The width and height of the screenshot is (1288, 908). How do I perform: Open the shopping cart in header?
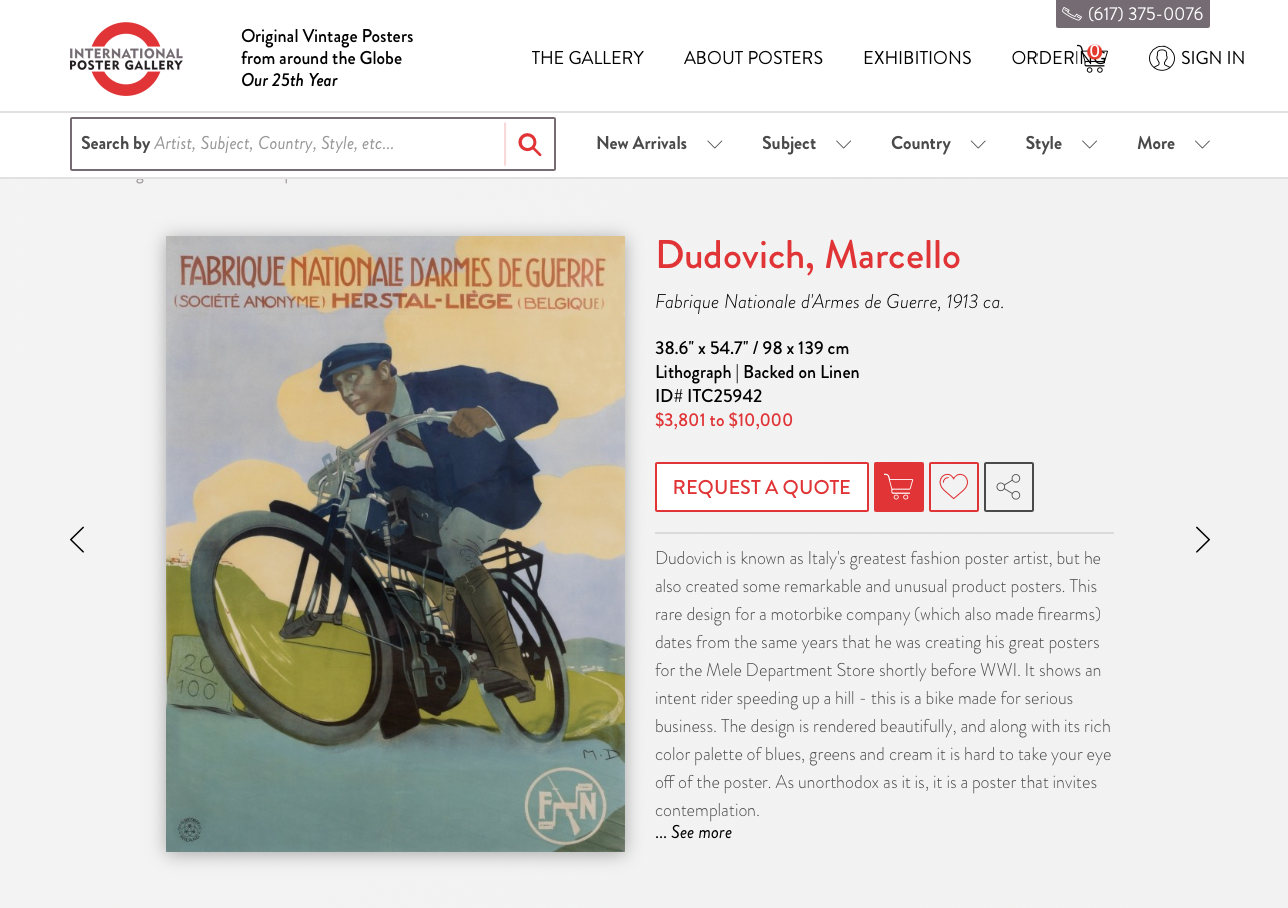pos(1092,58)
